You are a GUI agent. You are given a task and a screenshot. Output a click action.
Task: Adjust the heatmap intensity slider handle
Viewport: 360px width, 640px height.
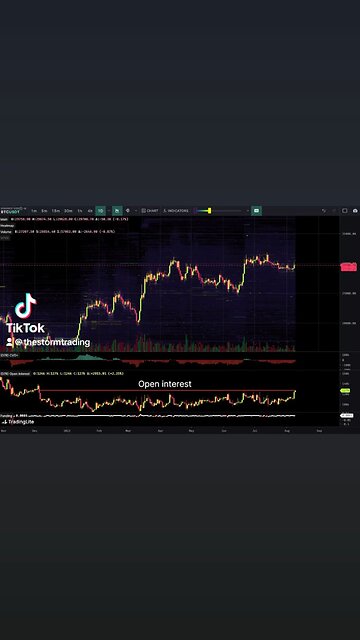tap(209, 211)
